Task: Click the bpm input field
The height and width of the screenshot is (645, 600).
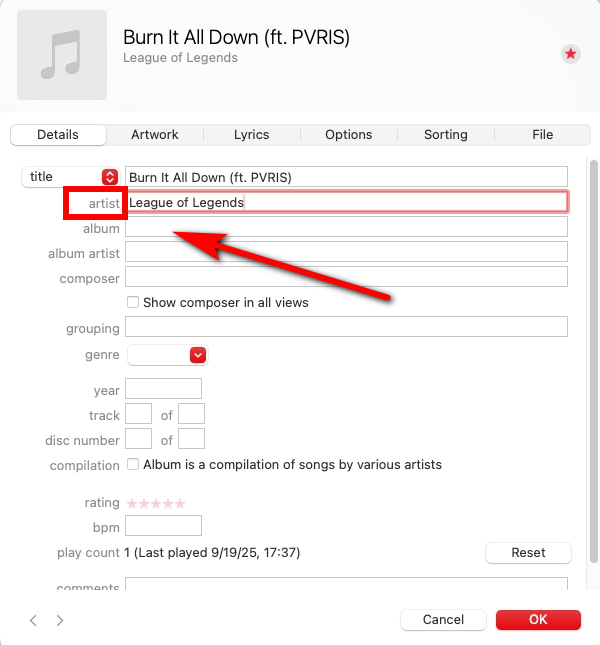Action: [163, 526]
